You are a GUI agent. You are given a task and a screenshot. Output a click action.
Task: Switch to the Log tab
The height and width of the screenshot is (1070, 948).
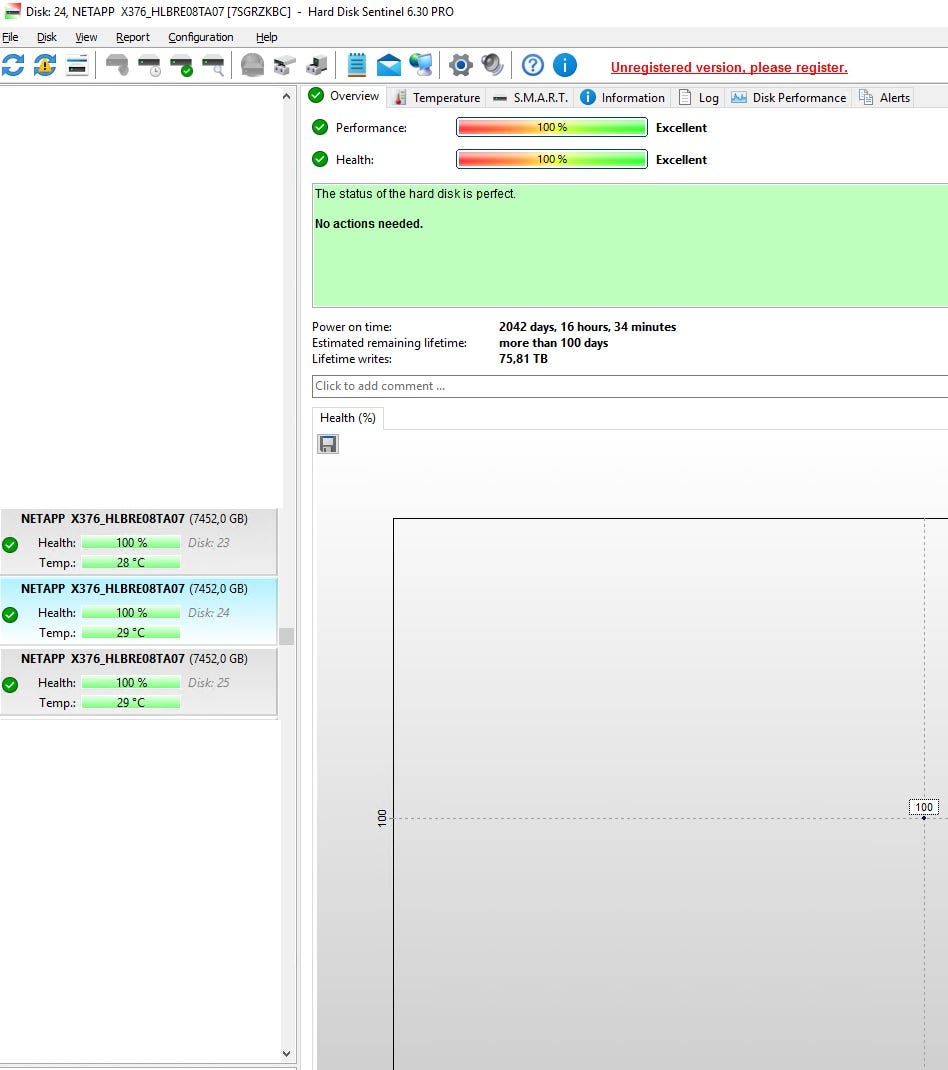[698, 98]
